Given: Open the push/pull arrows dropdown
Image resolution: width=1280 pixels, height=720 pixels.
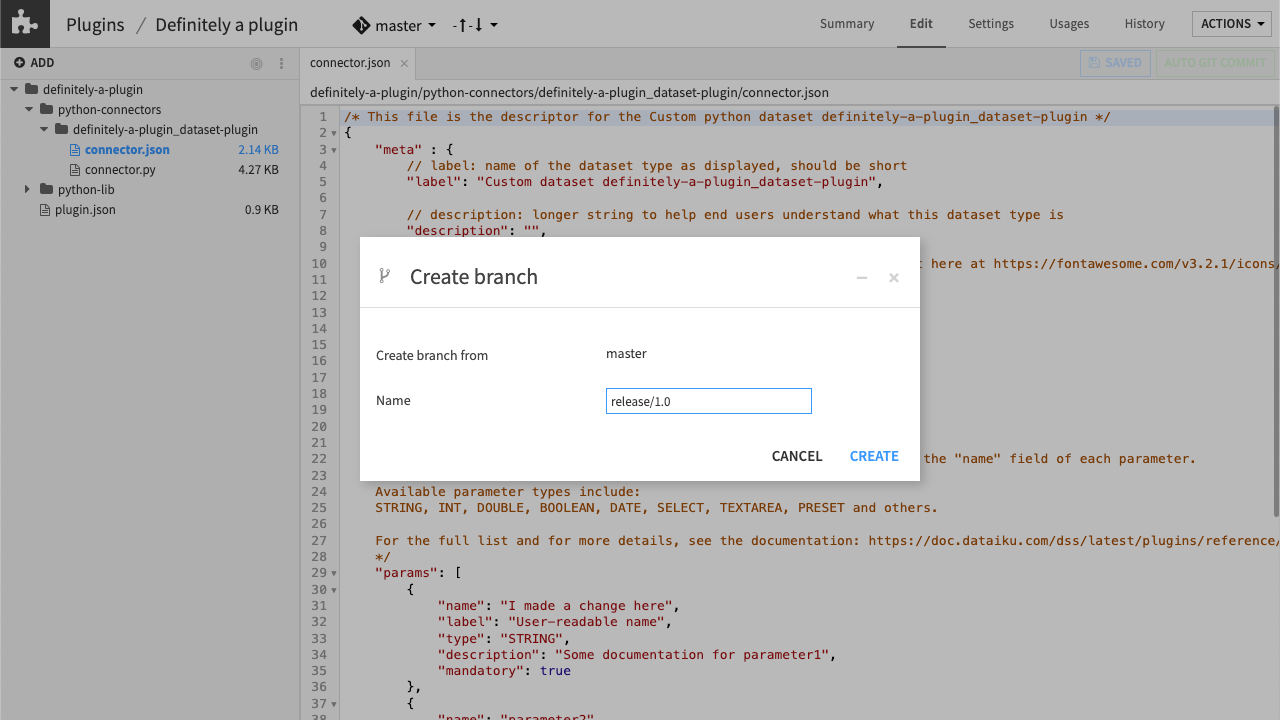Looking at the screenshot, I should coord(474,25).
